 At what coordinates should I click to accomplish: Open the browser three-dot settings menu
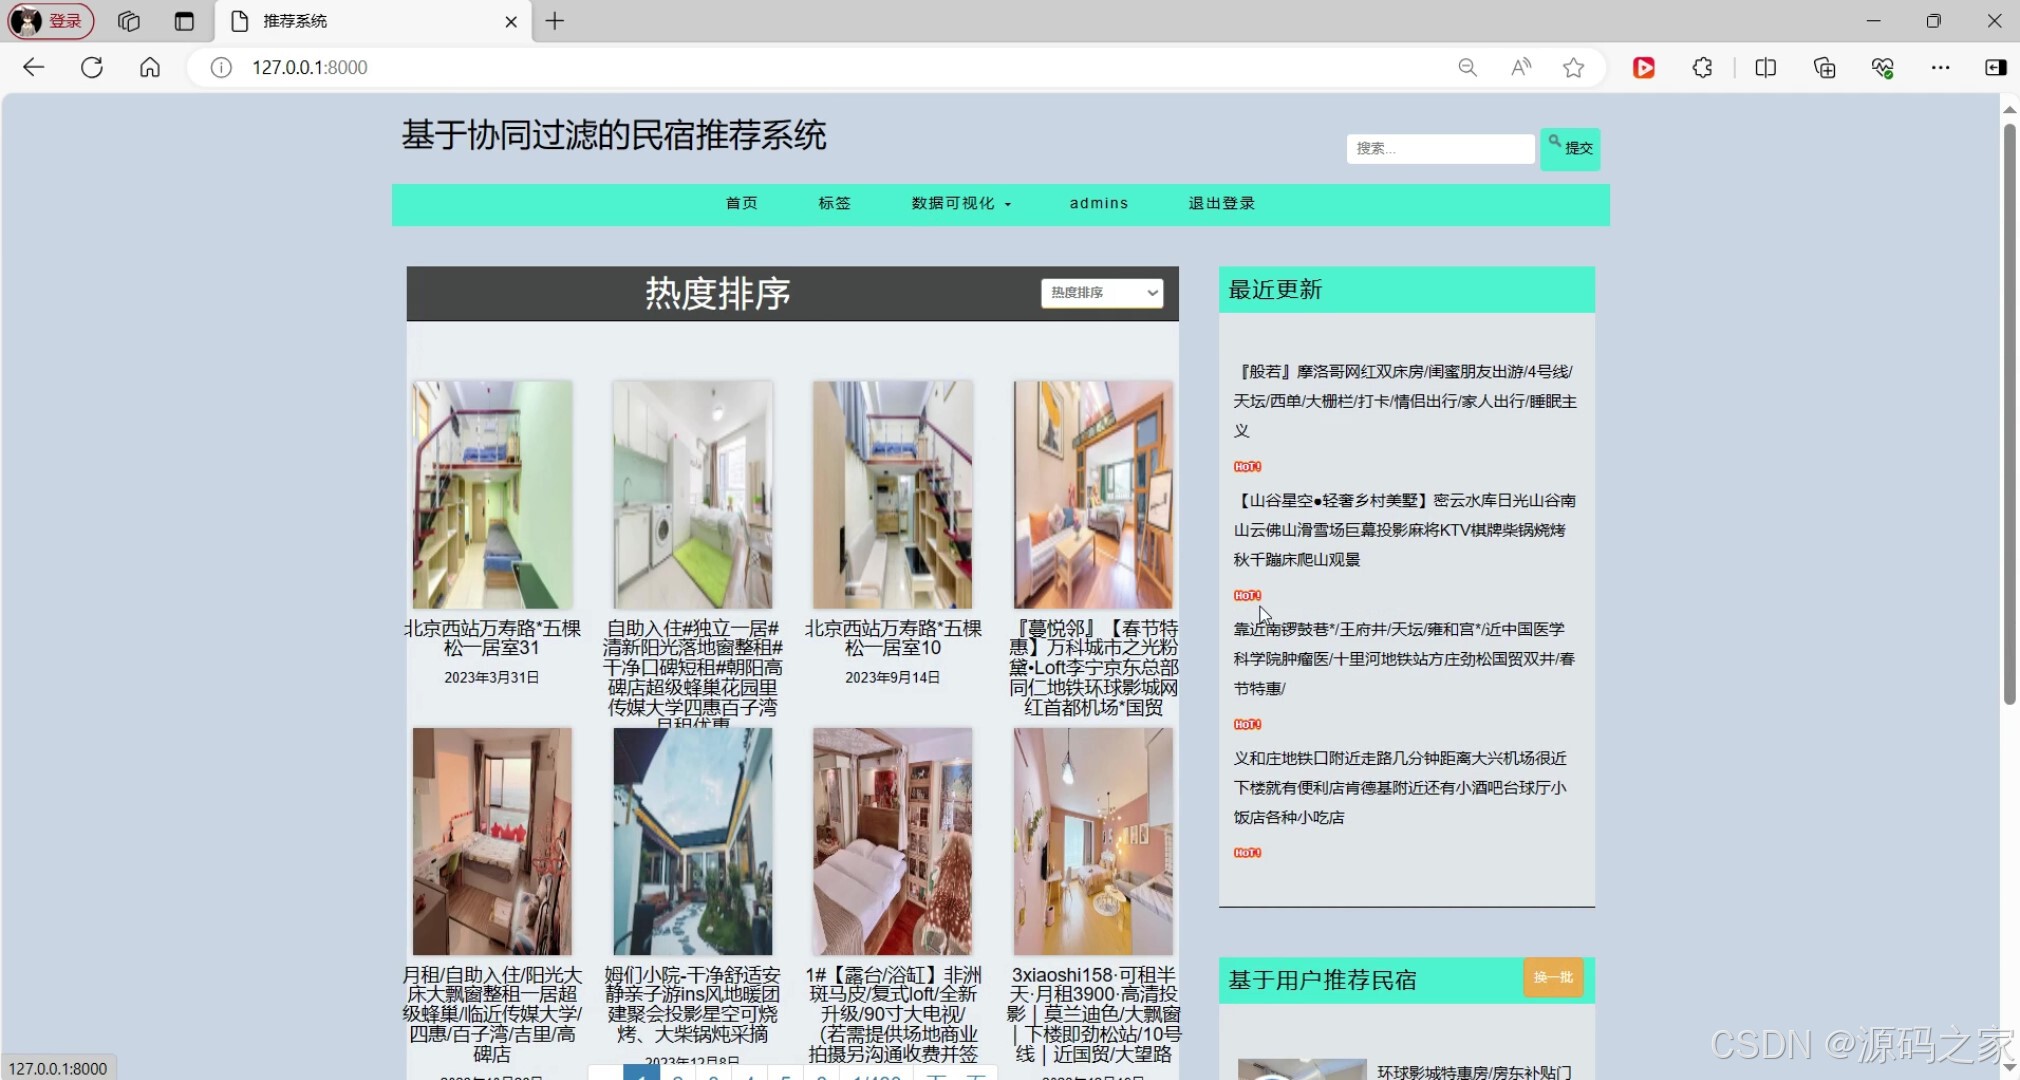[x=1941, y=67]
